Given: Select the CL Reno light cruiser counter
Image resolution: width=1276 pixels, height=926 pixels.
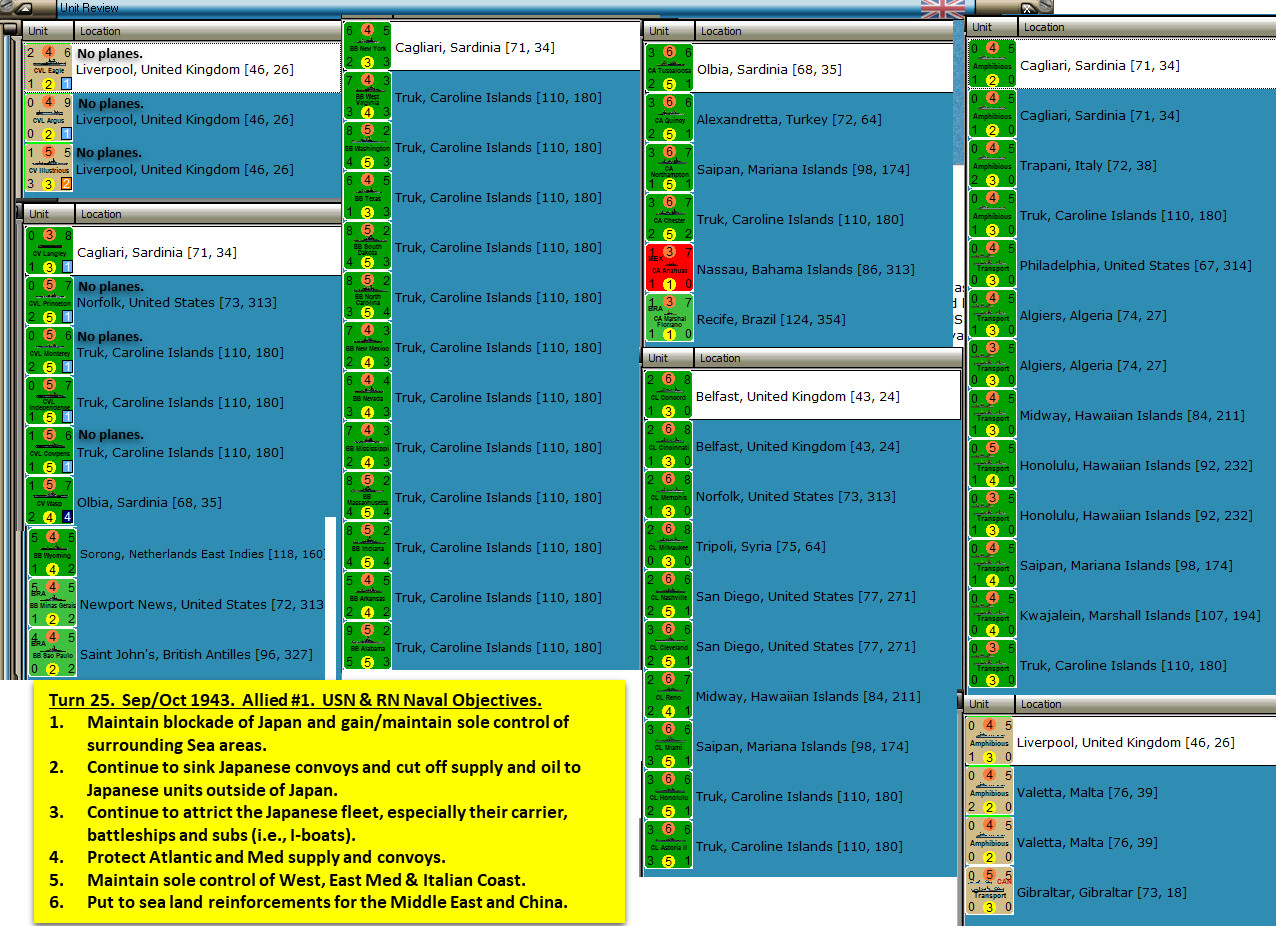Looking at the screenshot, I should click(669, 695).
